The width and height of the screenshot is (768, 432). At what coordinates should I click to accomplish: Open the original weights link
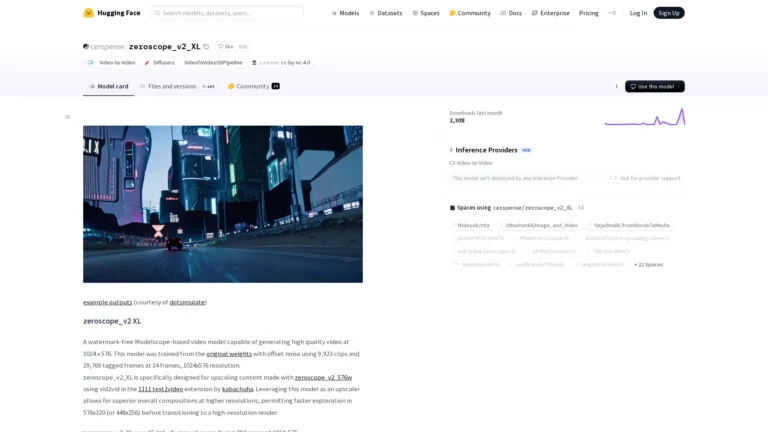click(229, 354)
